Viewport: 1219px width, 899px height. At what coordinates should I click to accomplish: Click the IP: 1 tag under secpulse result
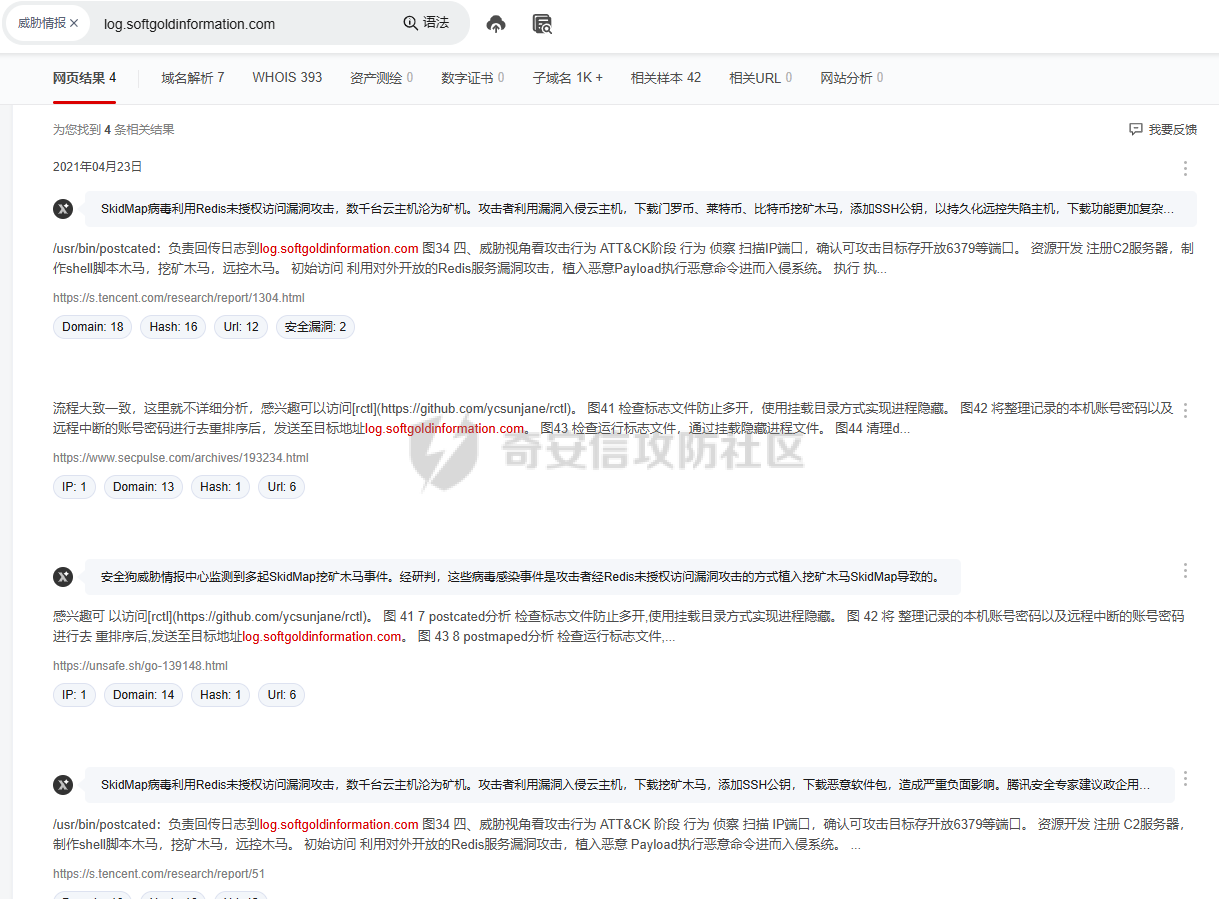point(75,487)
